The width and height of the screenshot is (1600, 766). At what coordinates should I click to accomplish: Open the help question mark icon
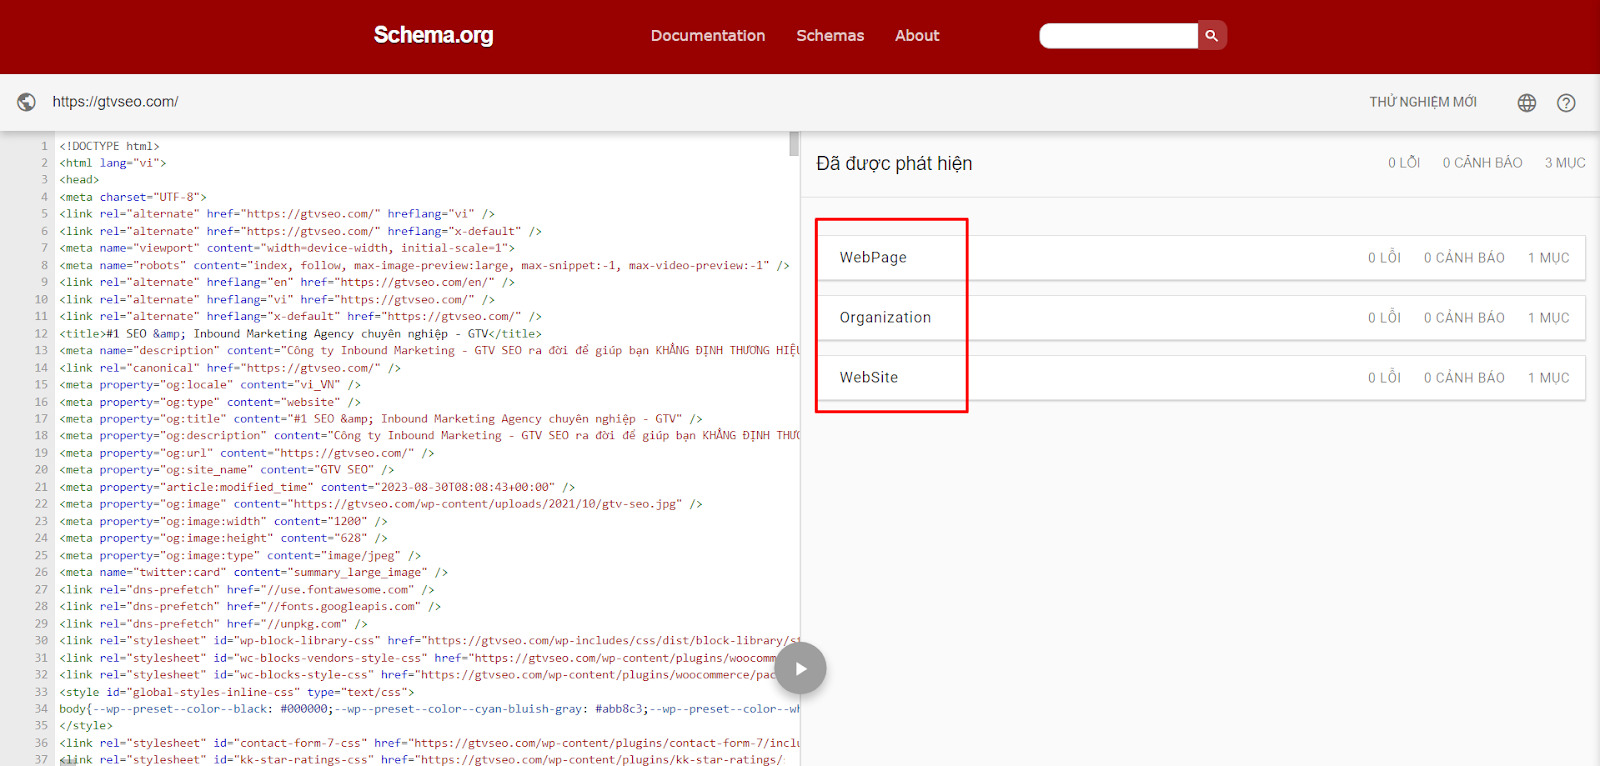[1565, 103]
